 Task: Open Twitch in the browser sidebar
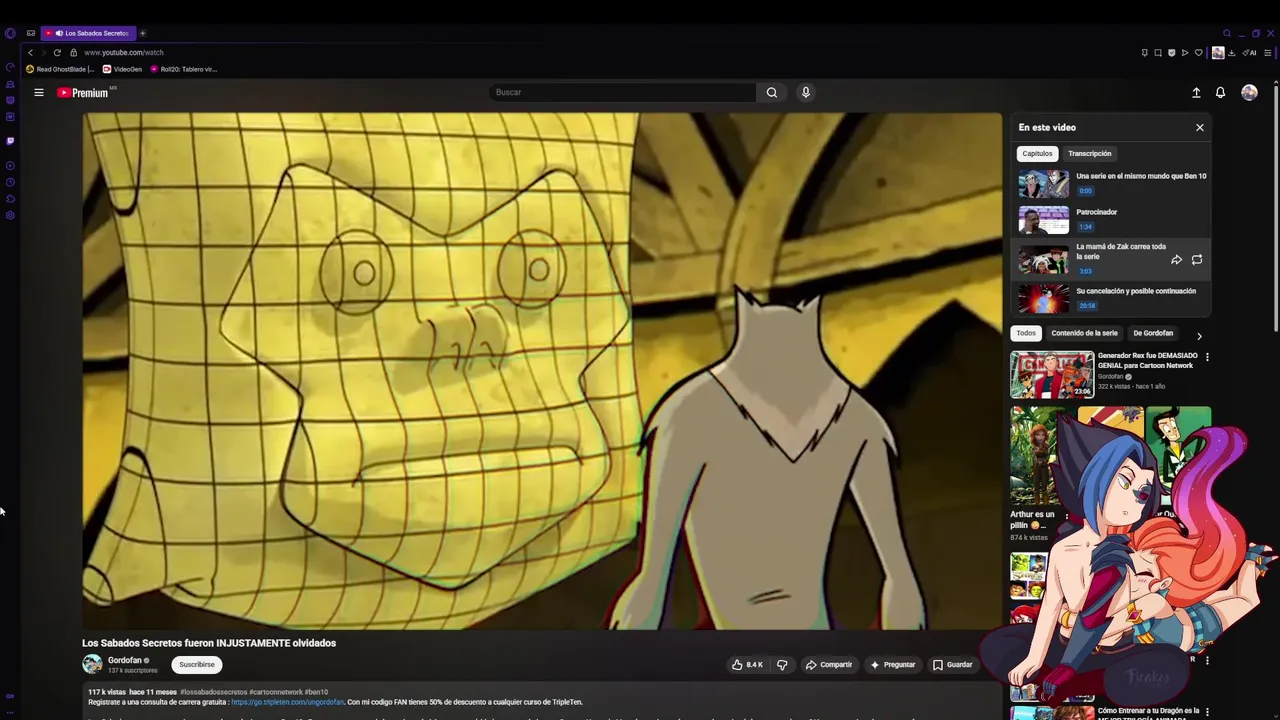pyautogui.click(x=10, y=141)
